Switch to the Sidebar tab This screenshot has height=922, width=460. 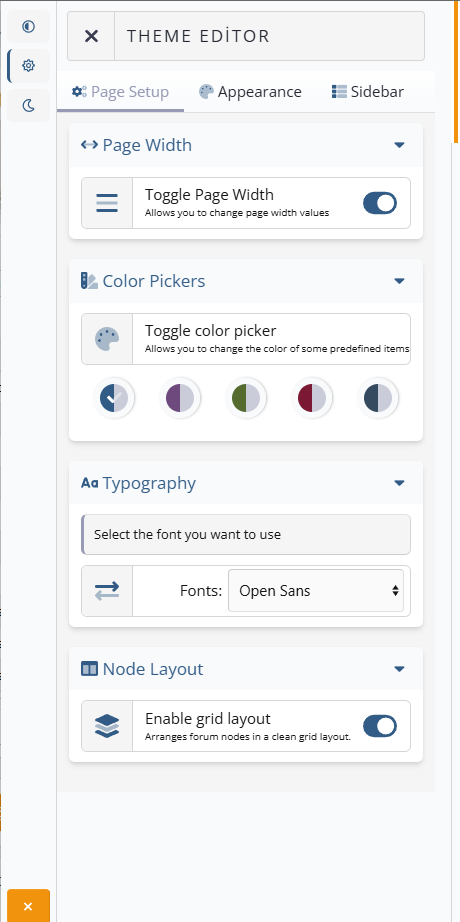tap(368, 92)
